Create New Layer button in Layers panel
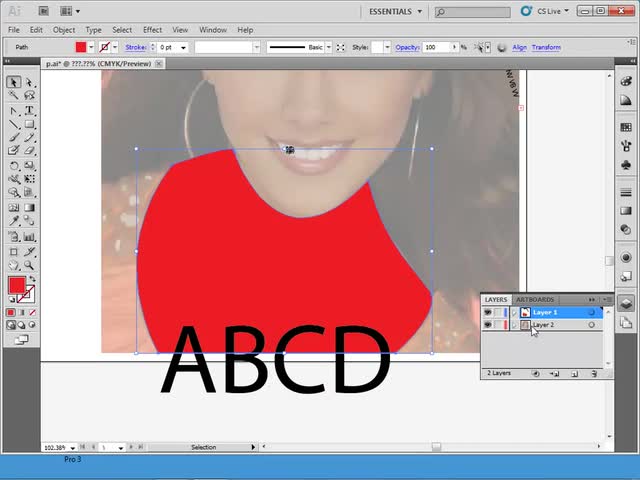Image resolution: width=640 pixels, height=480 pixels. coord(574,373)
